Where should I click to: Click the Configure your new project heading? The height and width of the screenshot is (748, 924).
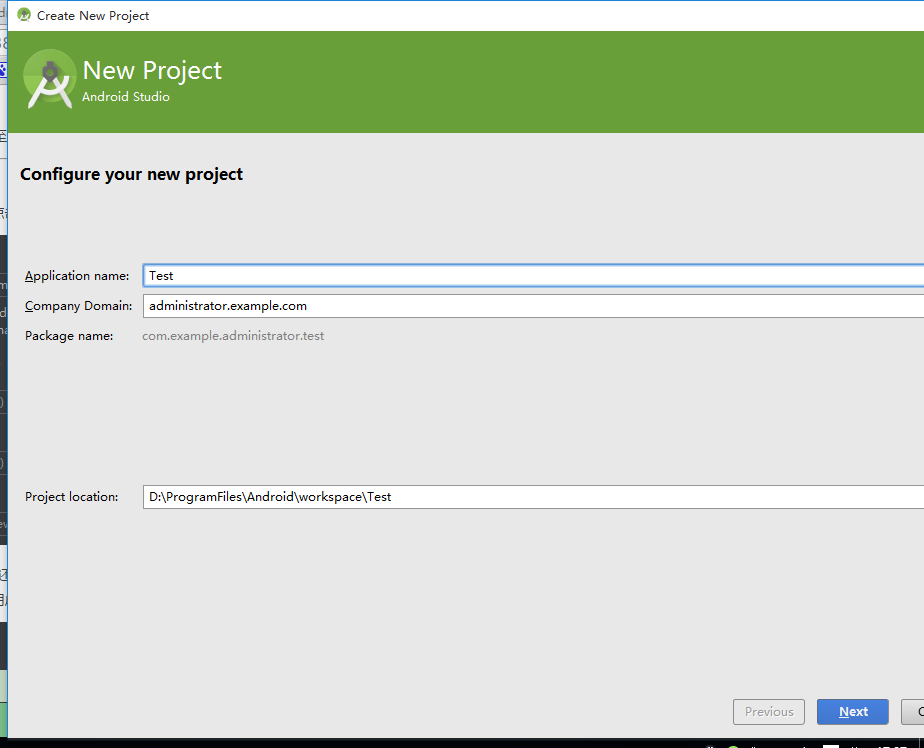tap(131, 174)
